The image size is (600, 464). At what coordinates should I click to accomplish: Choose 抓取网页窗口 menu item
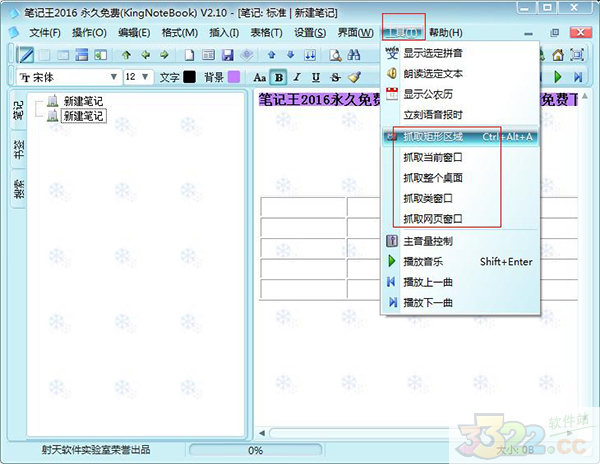coord(461,219)
